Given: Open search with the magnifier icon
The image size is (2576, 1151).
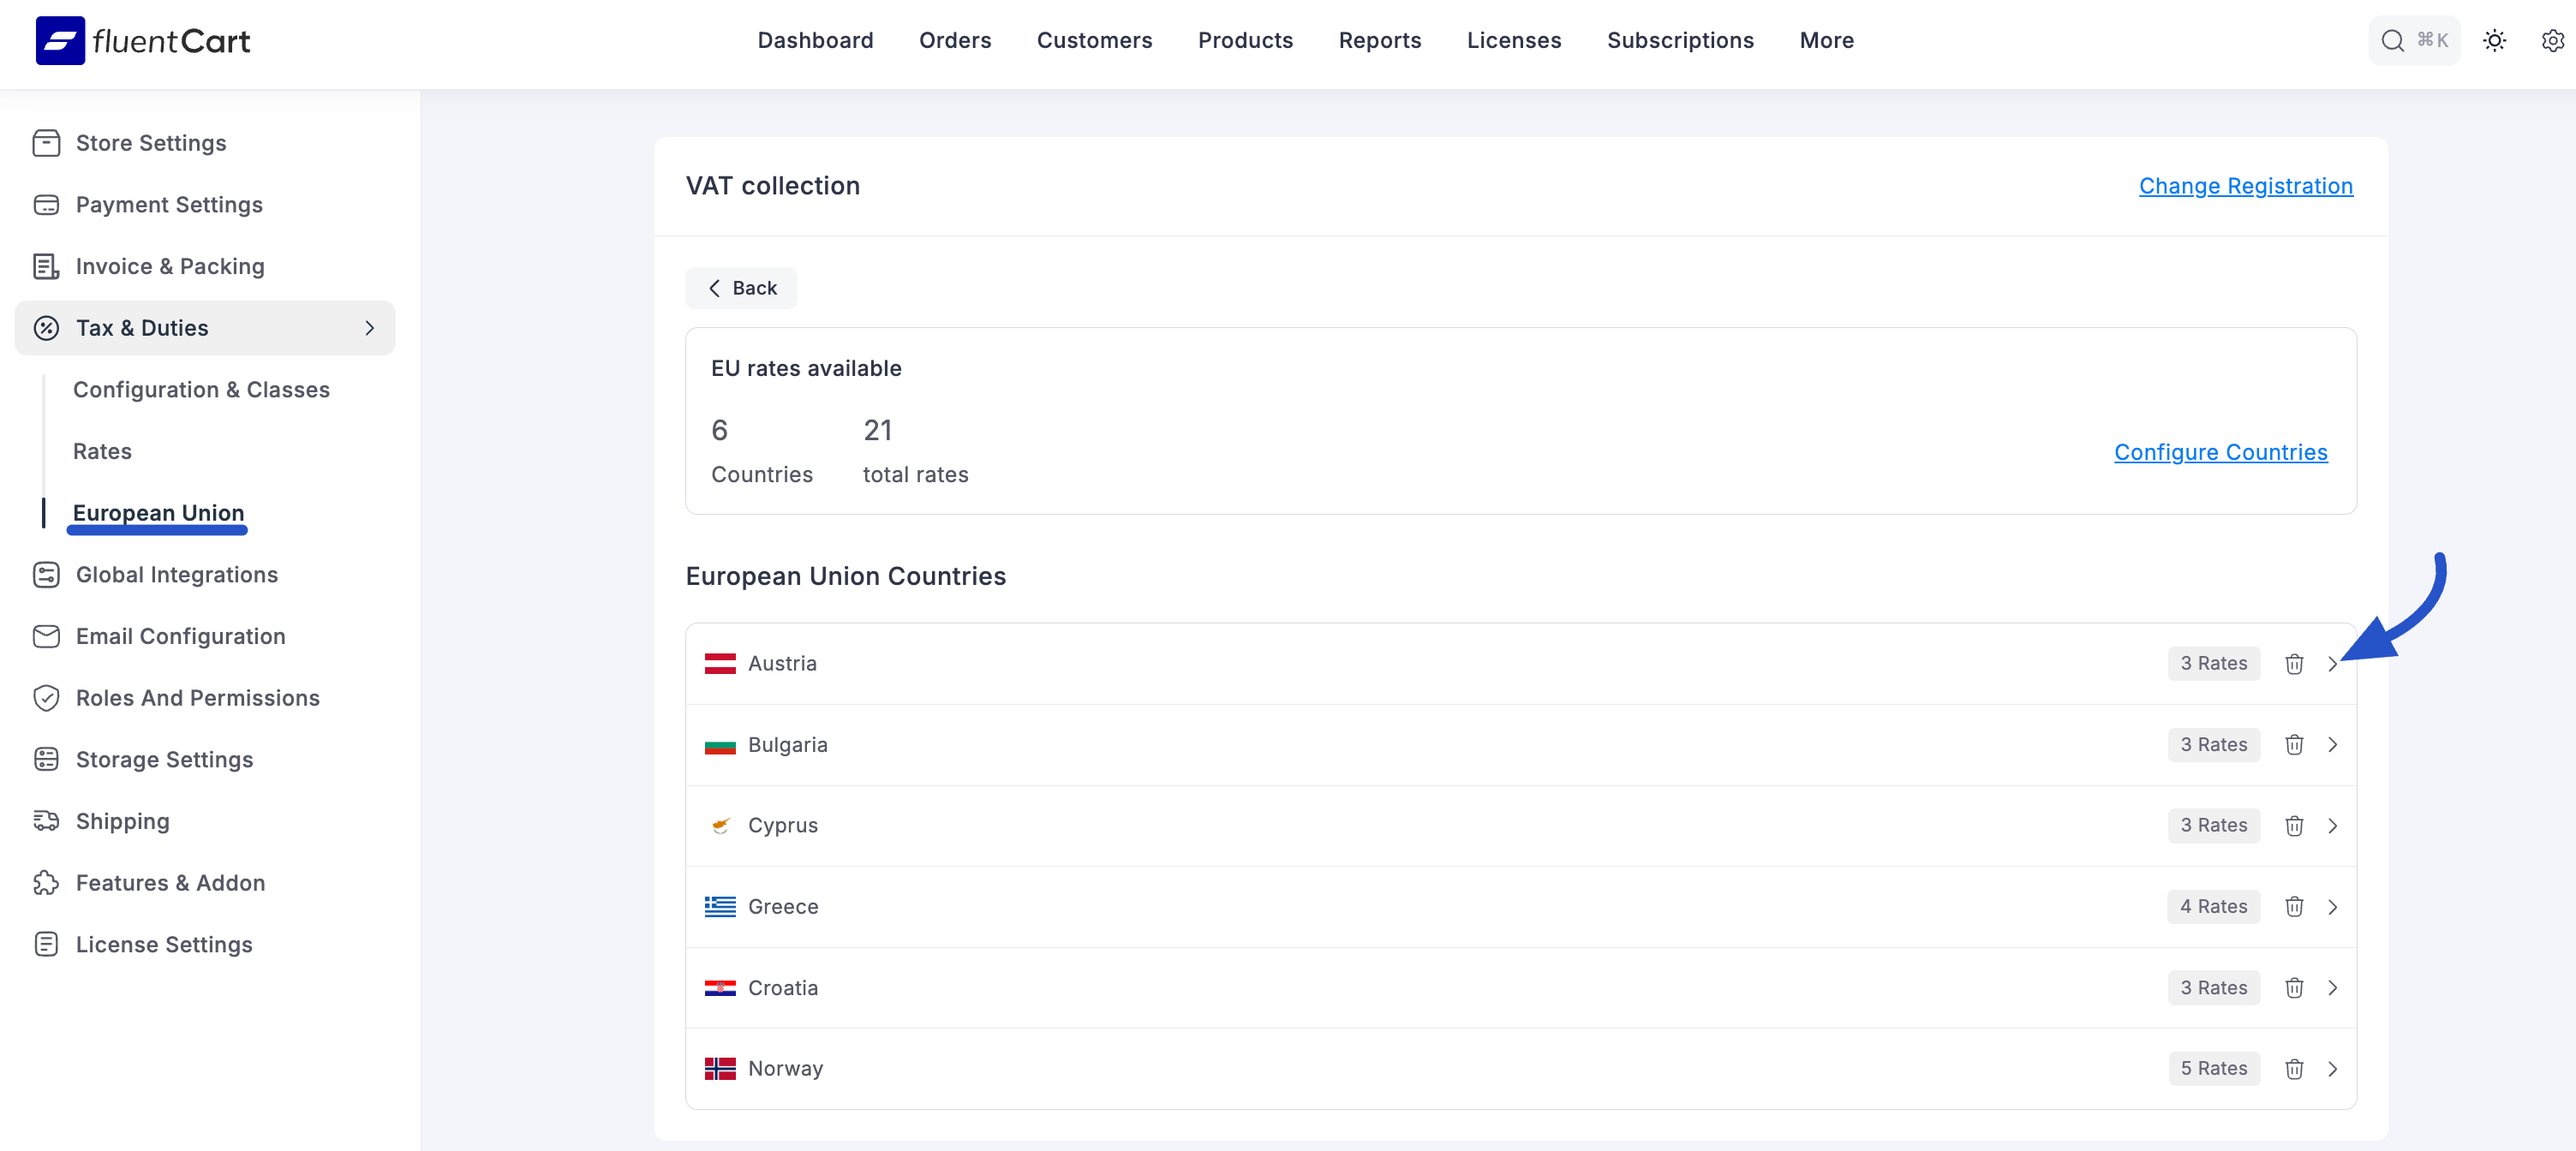Looking at the screenshot, I should (x=2392, y=40).
